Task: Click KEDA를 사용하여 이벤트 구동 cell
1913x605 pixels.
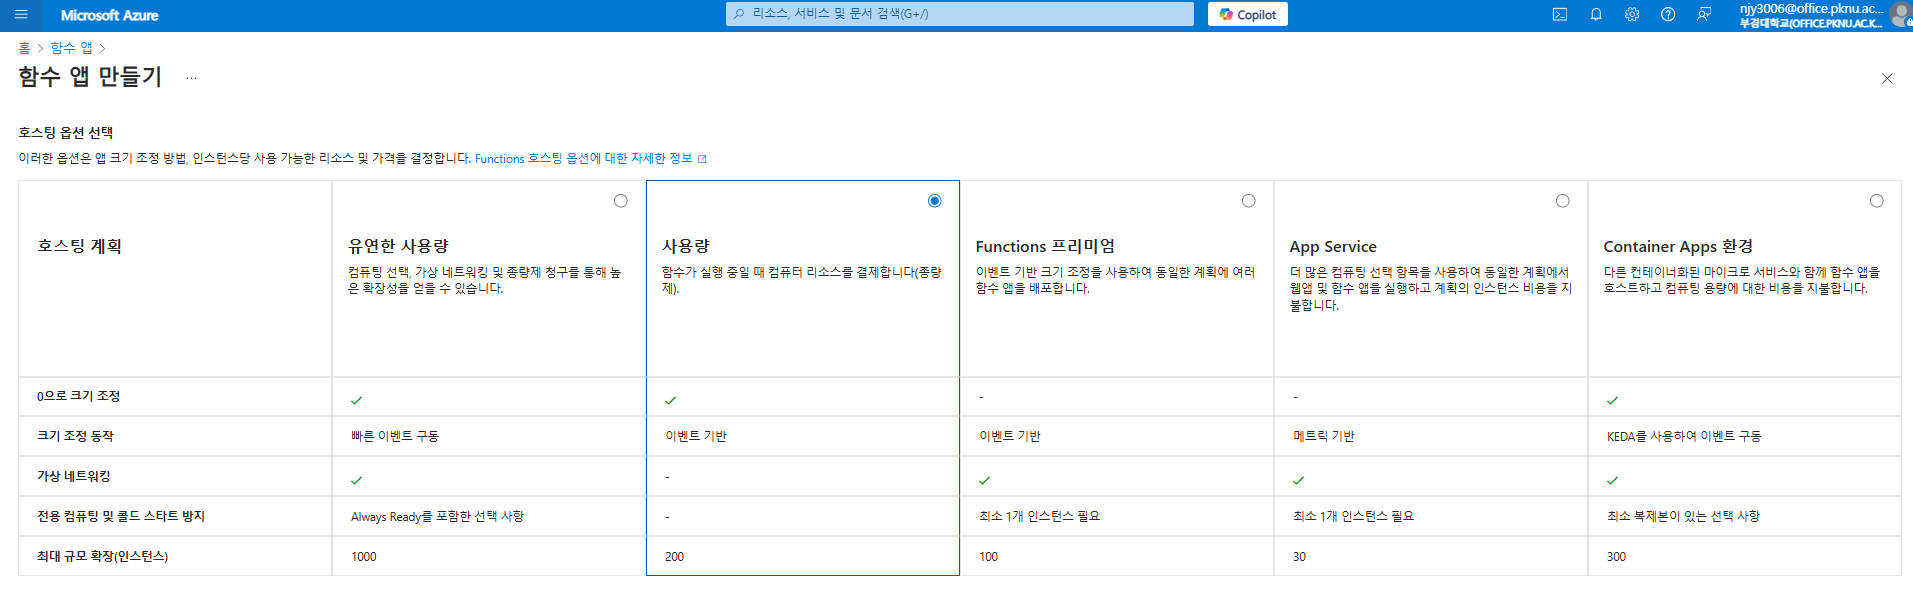Action: (1684, 436)
